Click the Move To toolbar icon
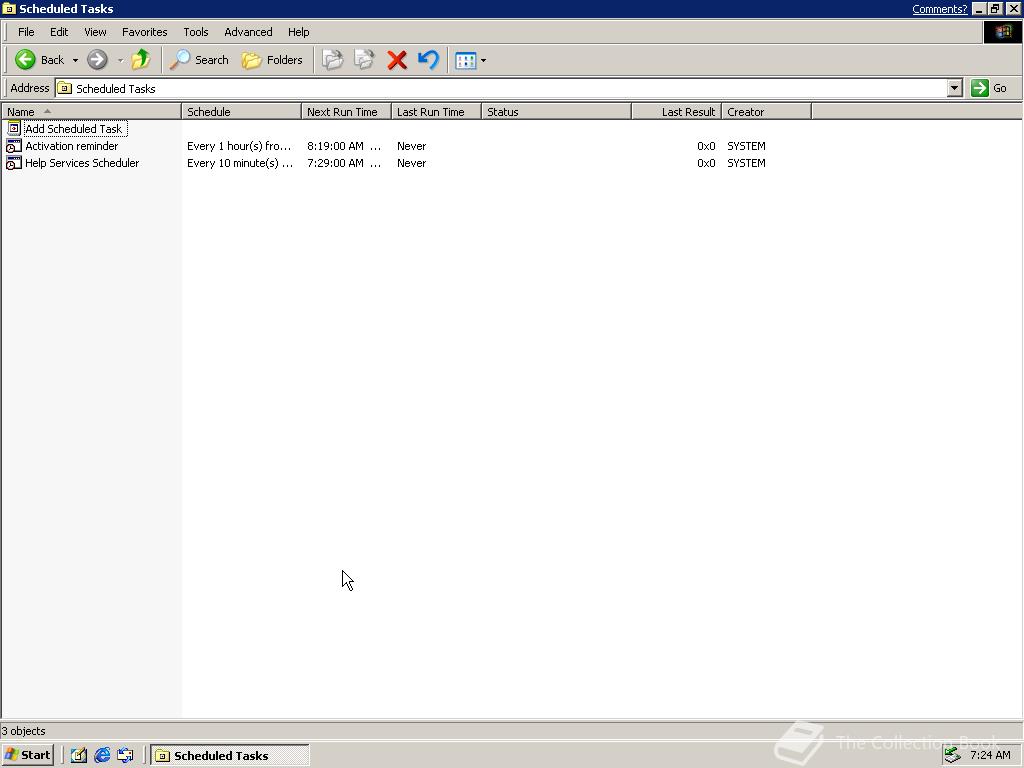Screen dimensions: 1024x768 click(332, 60)
